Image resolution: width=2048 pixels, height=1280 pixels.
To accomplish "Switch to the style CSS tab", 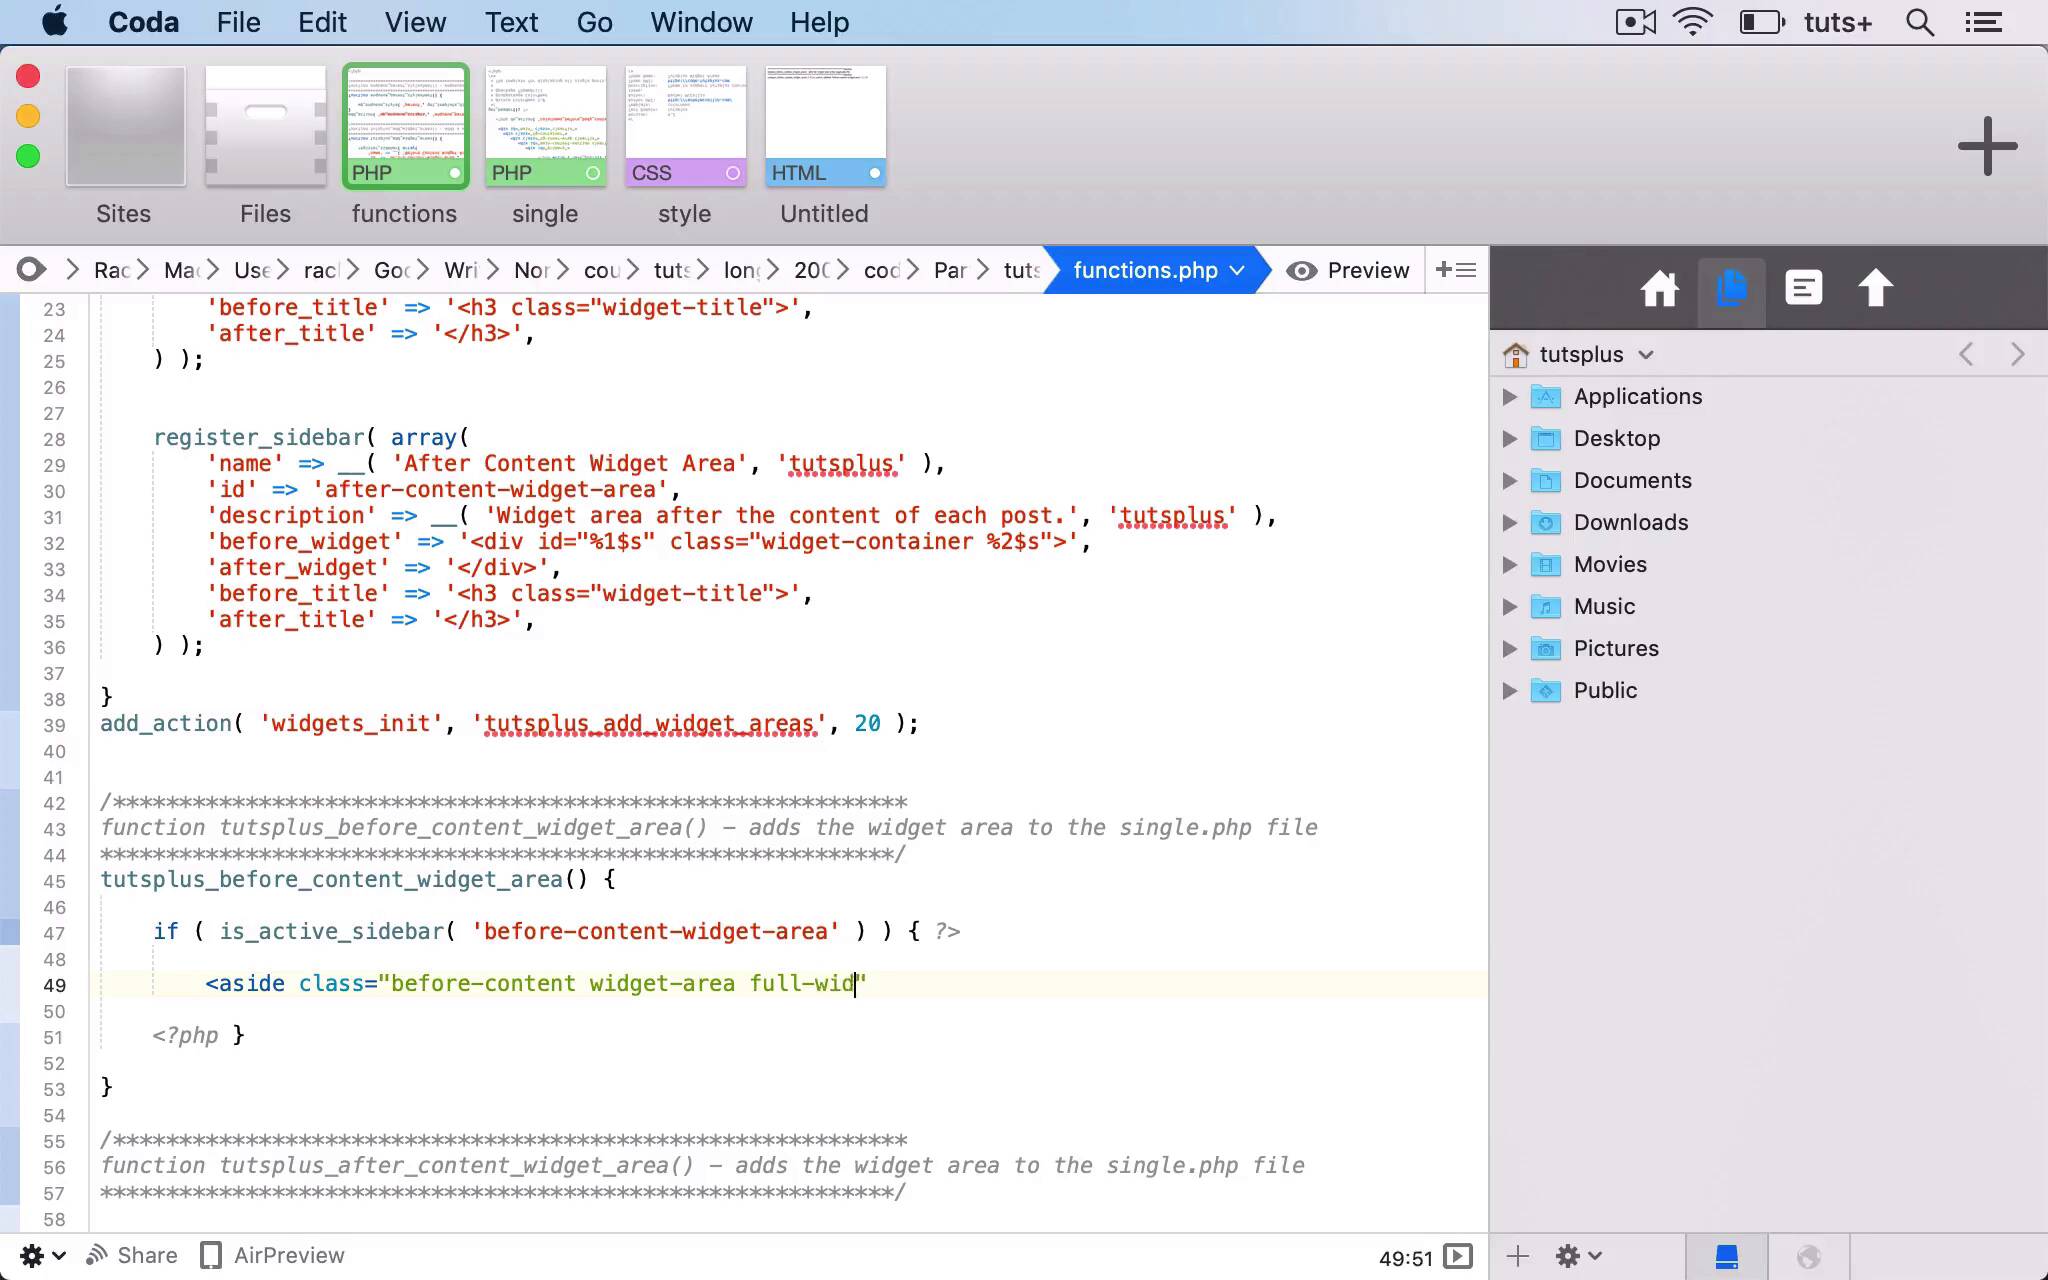I will point(684,125).
